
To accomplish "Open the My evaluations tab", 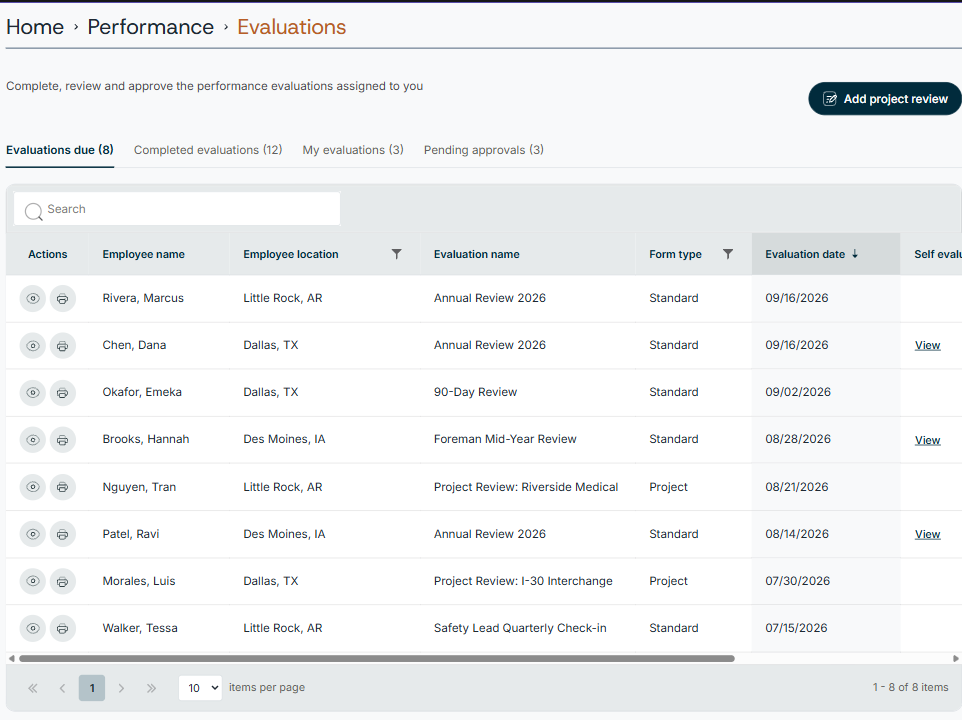I will coord(353,150).
